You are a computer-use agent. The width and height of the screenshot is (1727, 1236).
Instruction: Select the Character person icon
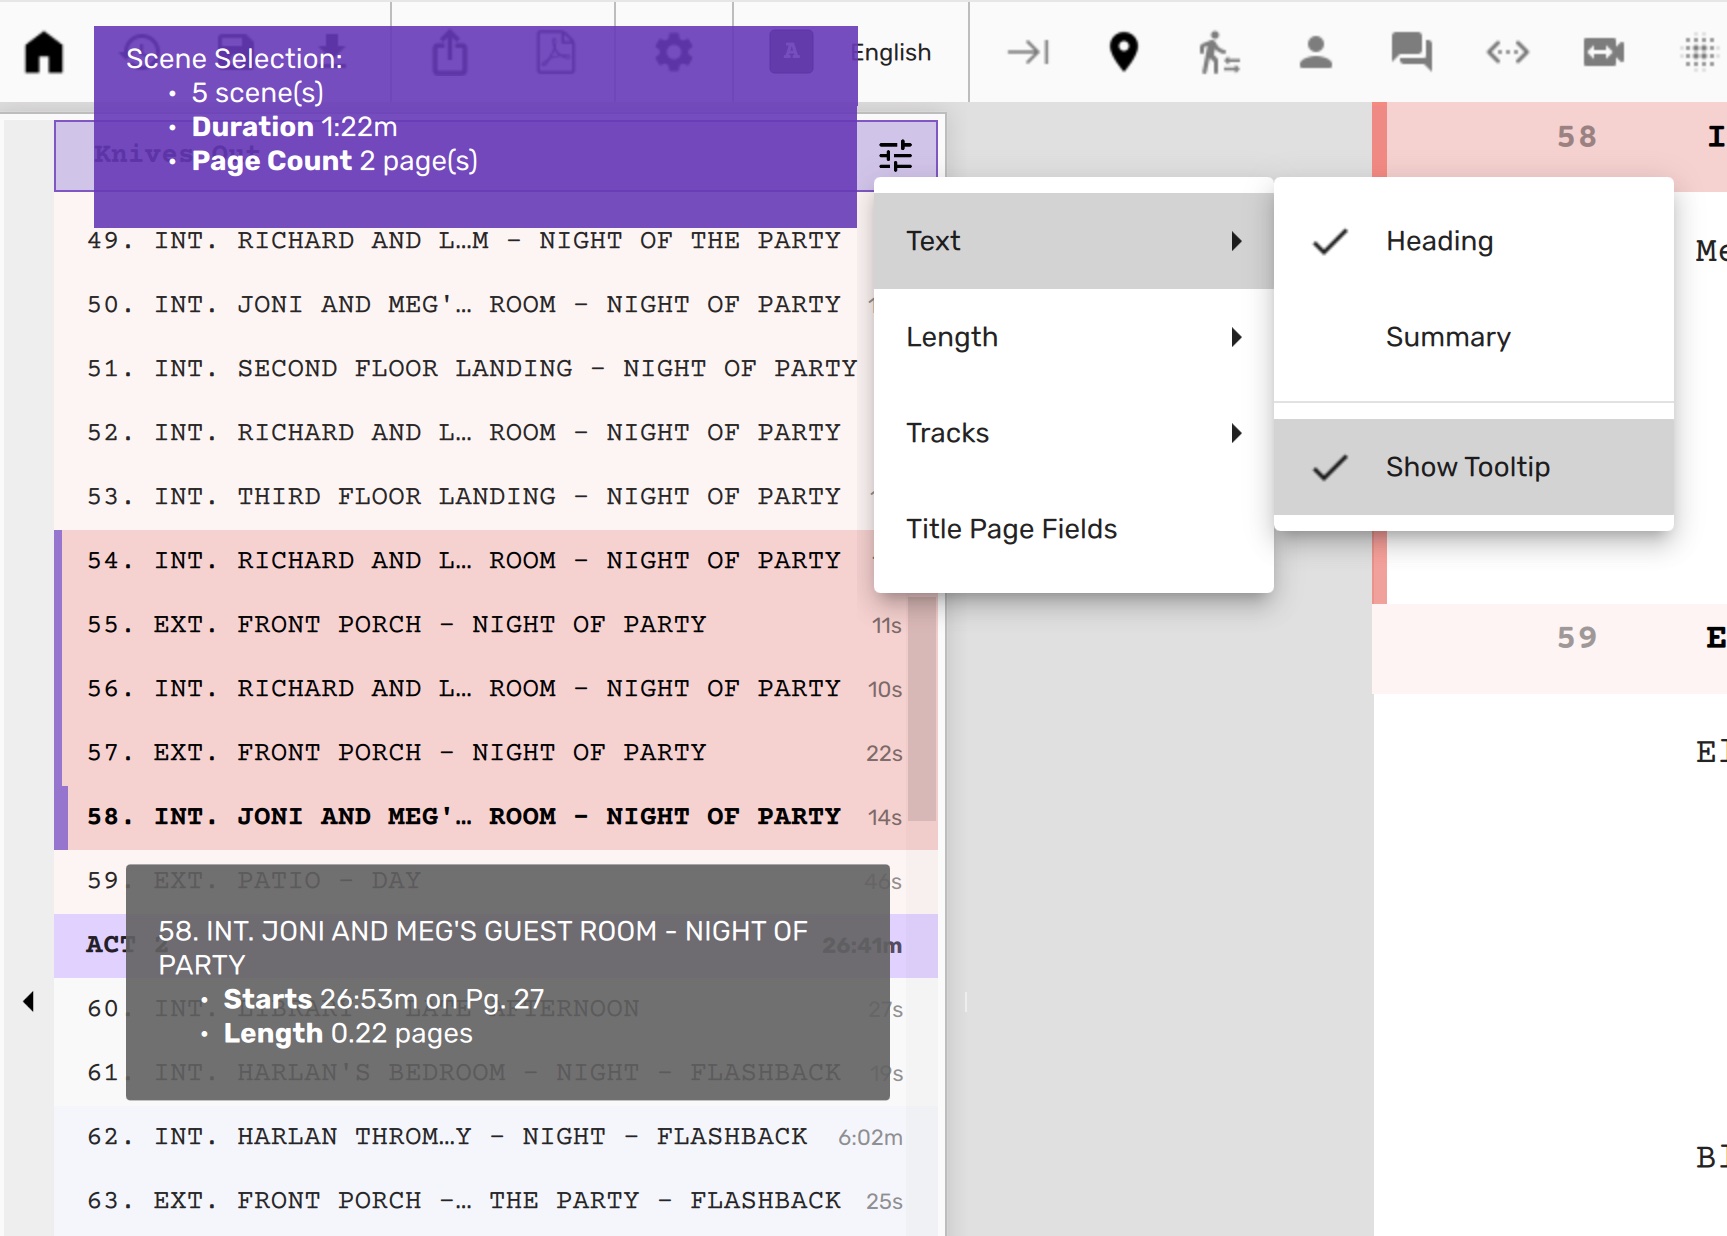1315,52
